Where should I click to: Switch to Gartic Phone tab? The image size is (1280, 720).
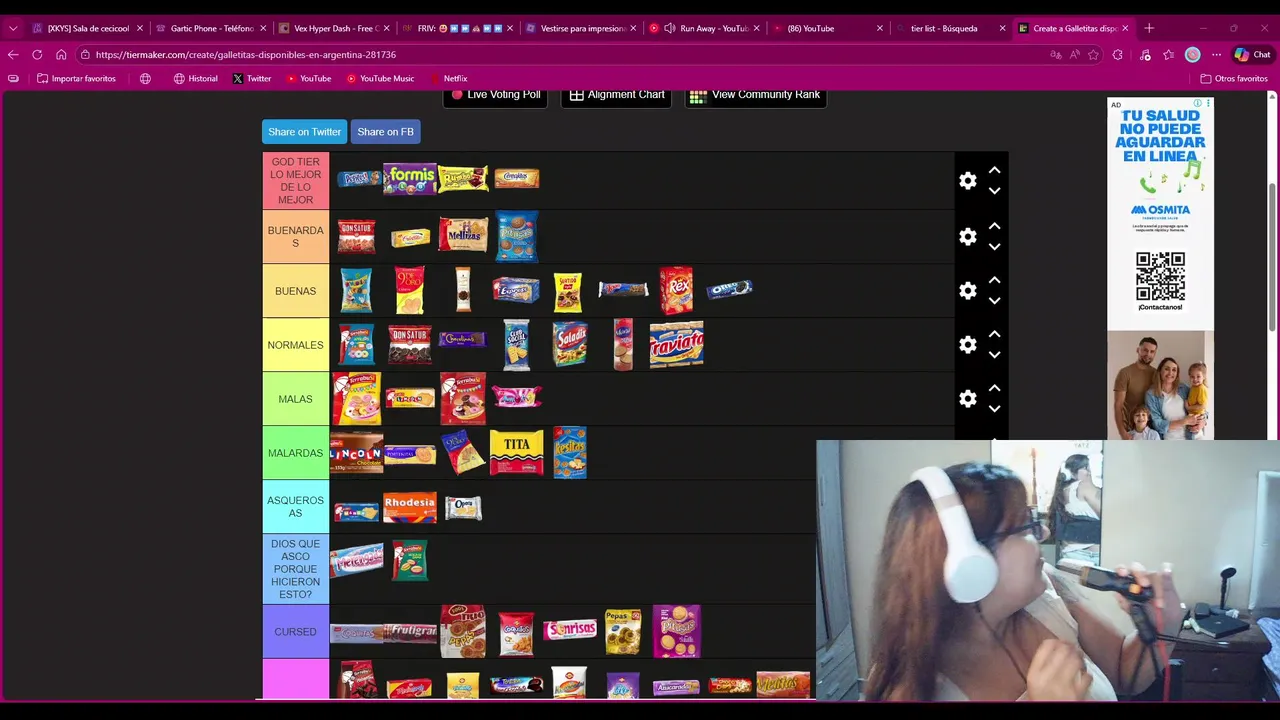click(211, 28)
